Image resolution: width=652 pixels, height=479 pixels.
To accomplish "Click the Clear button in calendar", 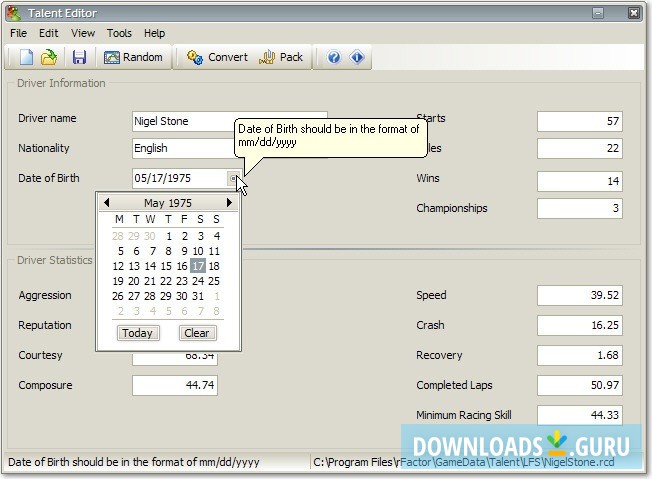I will [x=197, y=333].
